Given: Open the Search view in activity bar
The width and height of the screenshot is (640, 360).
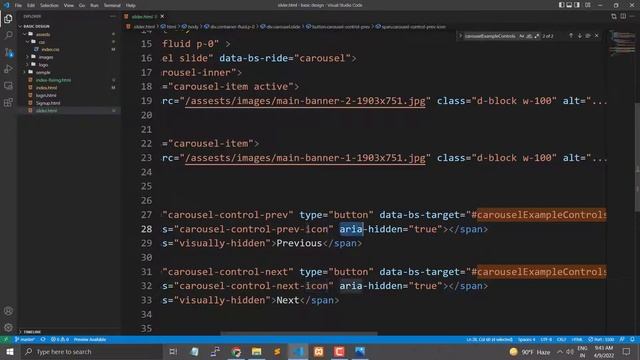Looking at the screenshot, I should (x=8, y=36).
